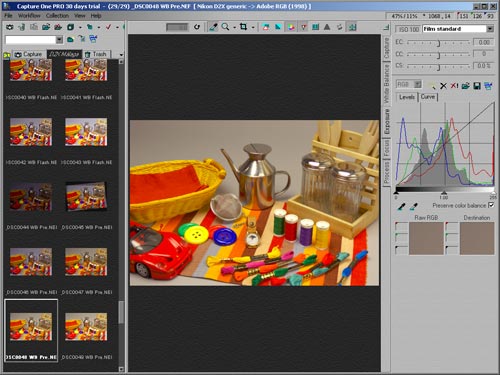This screenshot has width=500, height=375.
Task: Select thumbnail _DSC0042 WB Flash.NEF
Action: [x=31, y=132]
